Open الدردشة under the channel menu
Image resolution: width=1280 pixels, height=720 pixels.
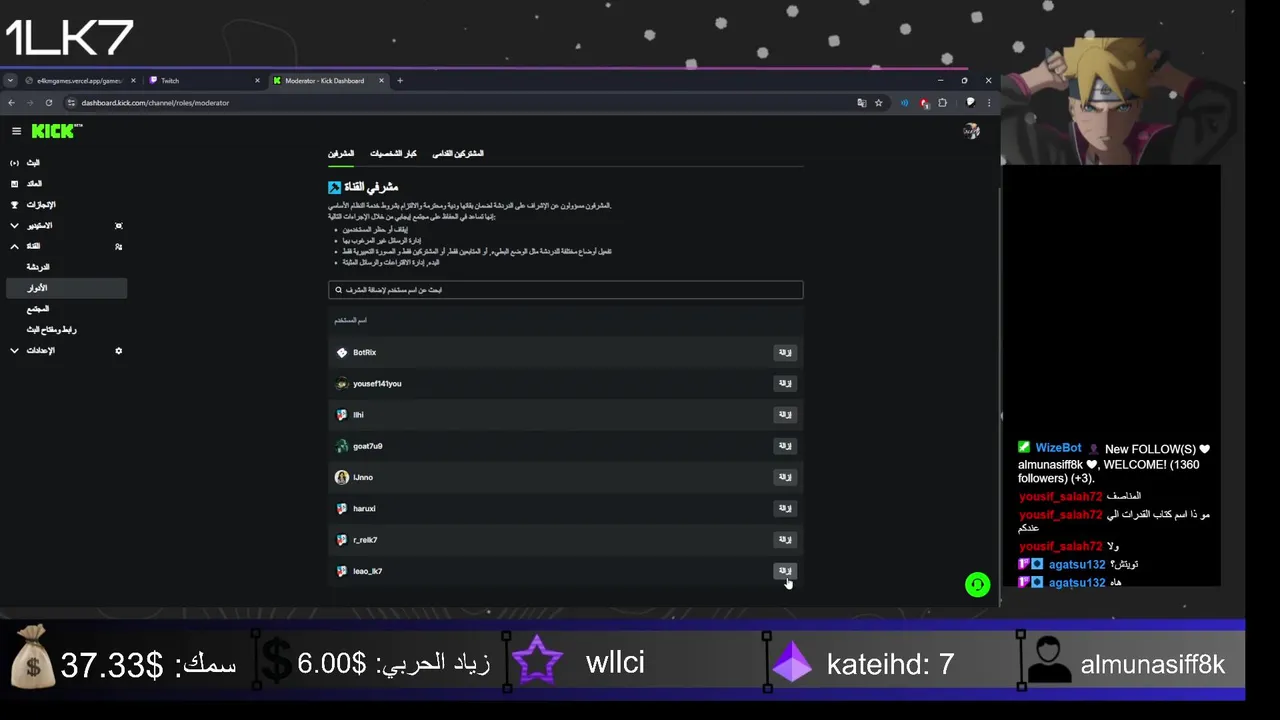click(38, 267)
